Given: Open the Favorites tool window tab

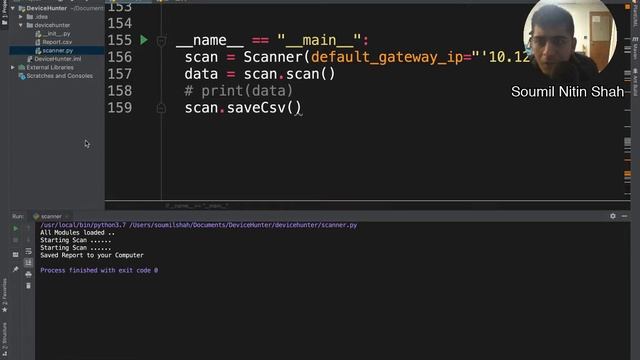Looking at the screenshot, I should tap(4, 295).
